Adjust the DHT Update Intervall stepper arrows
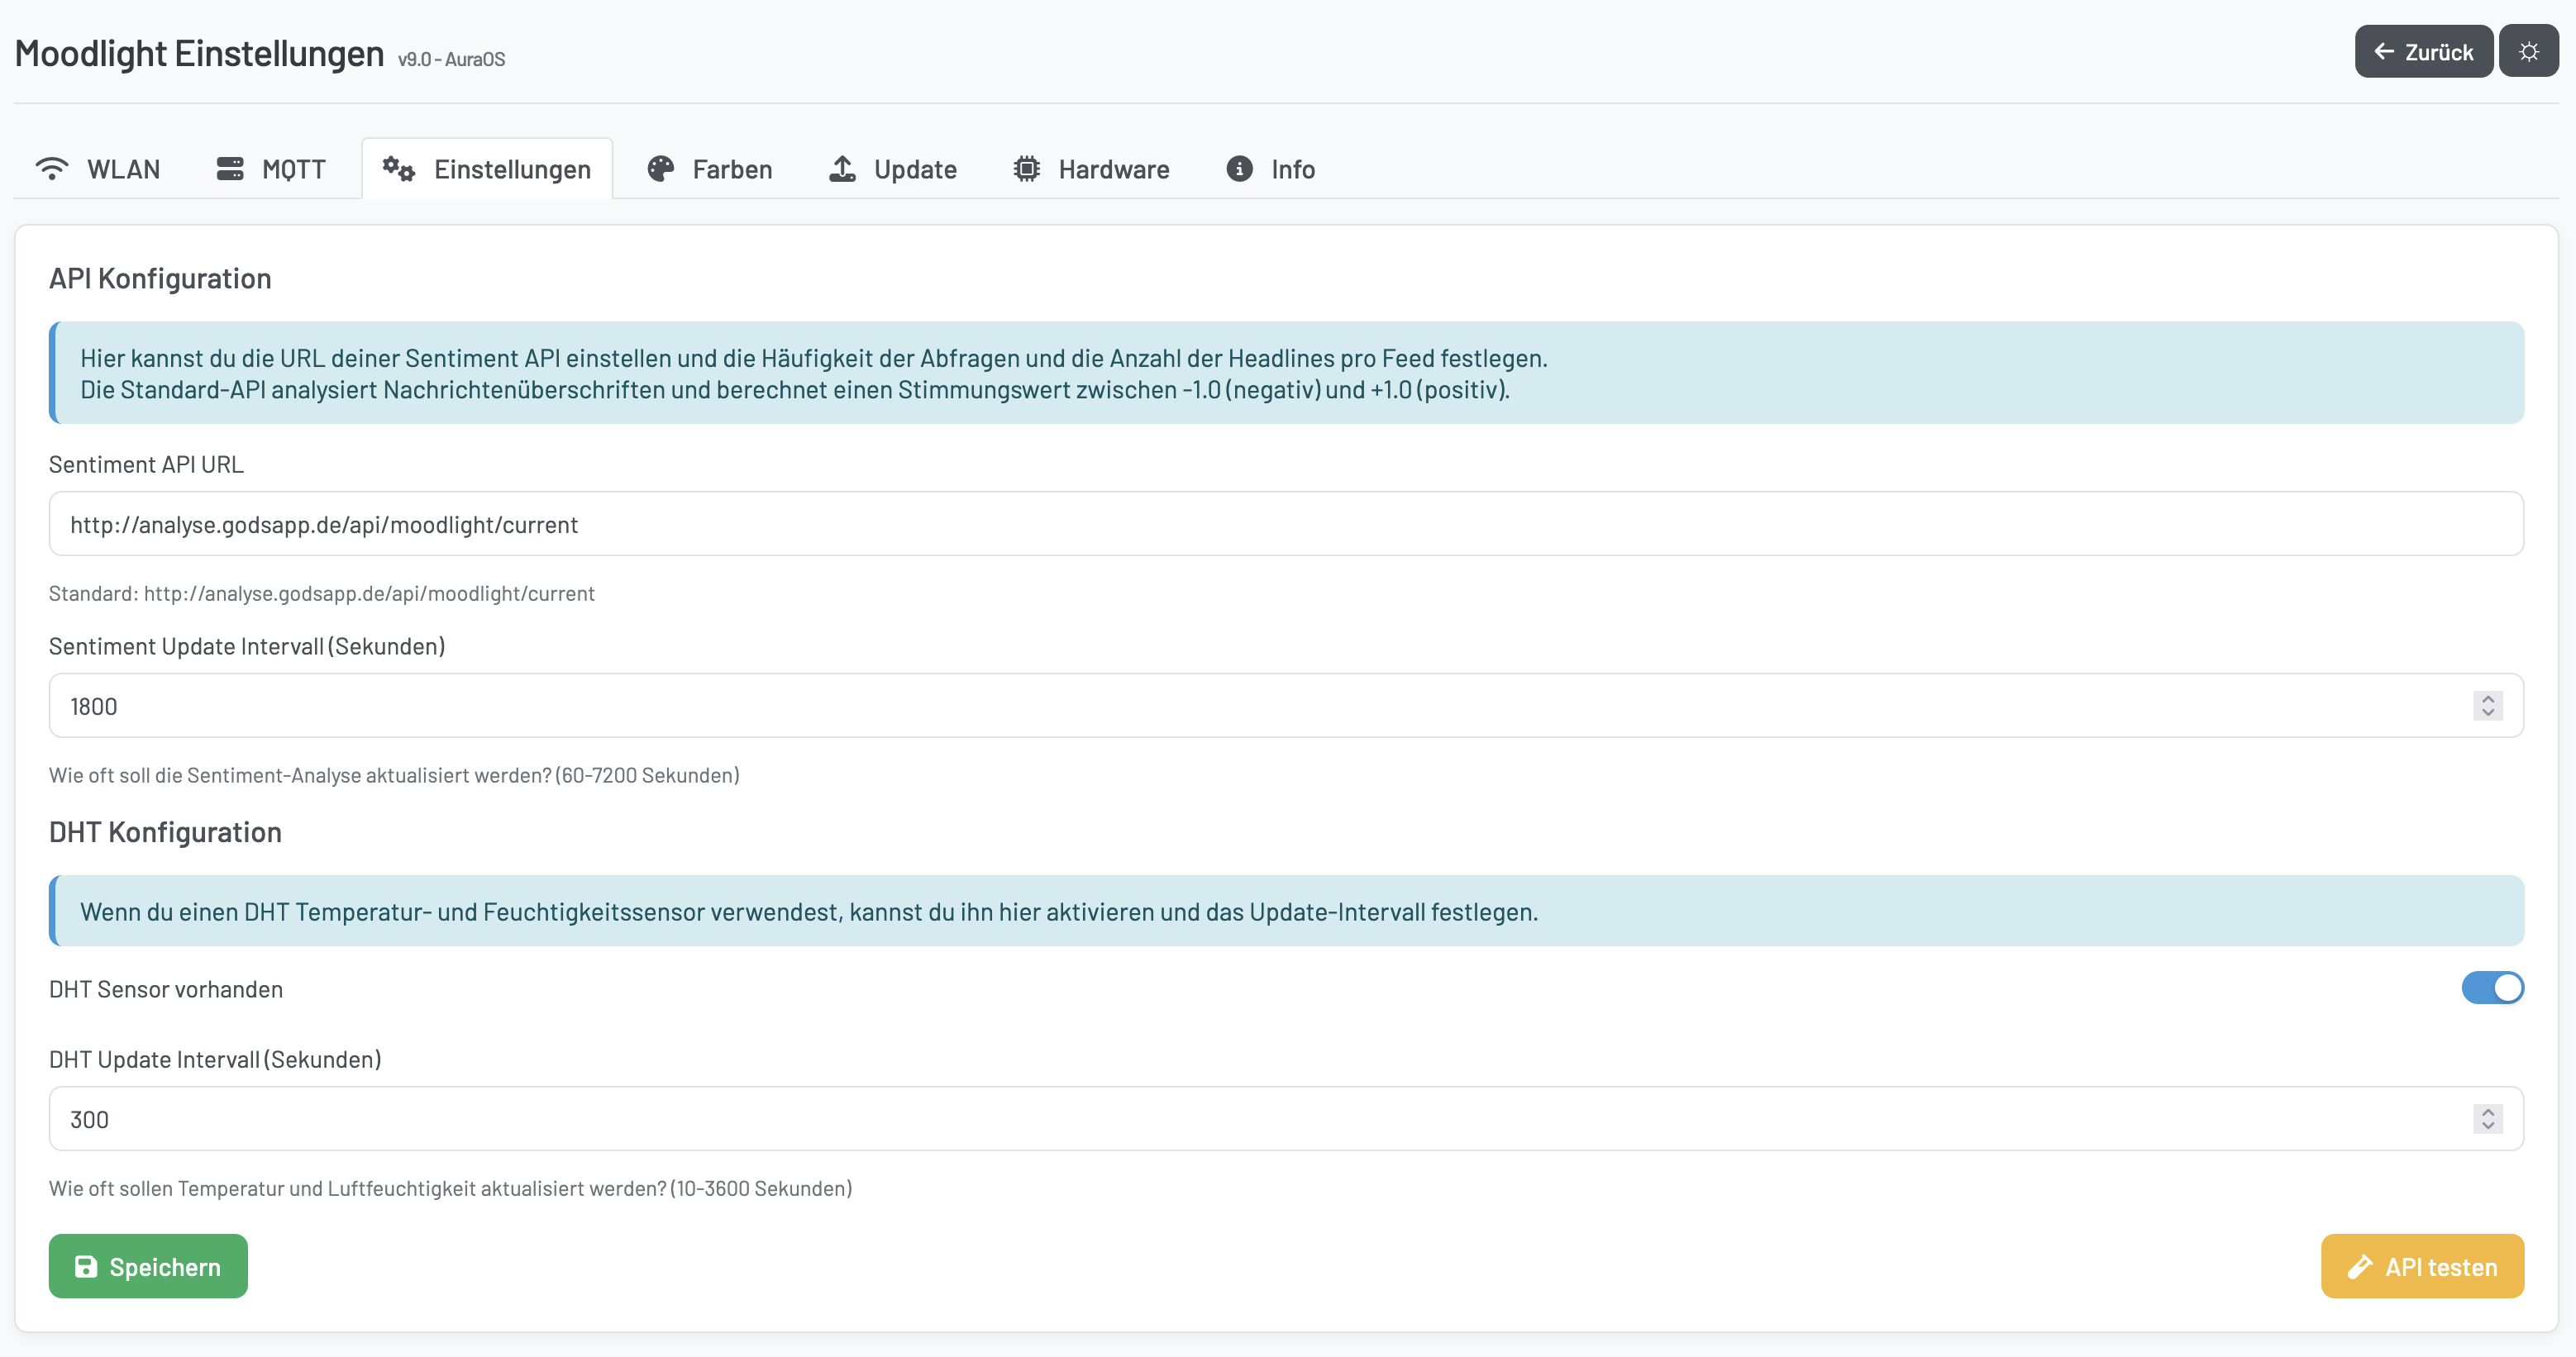The height and width of the screenshot is (1357, 2576). point(2488,1119)
